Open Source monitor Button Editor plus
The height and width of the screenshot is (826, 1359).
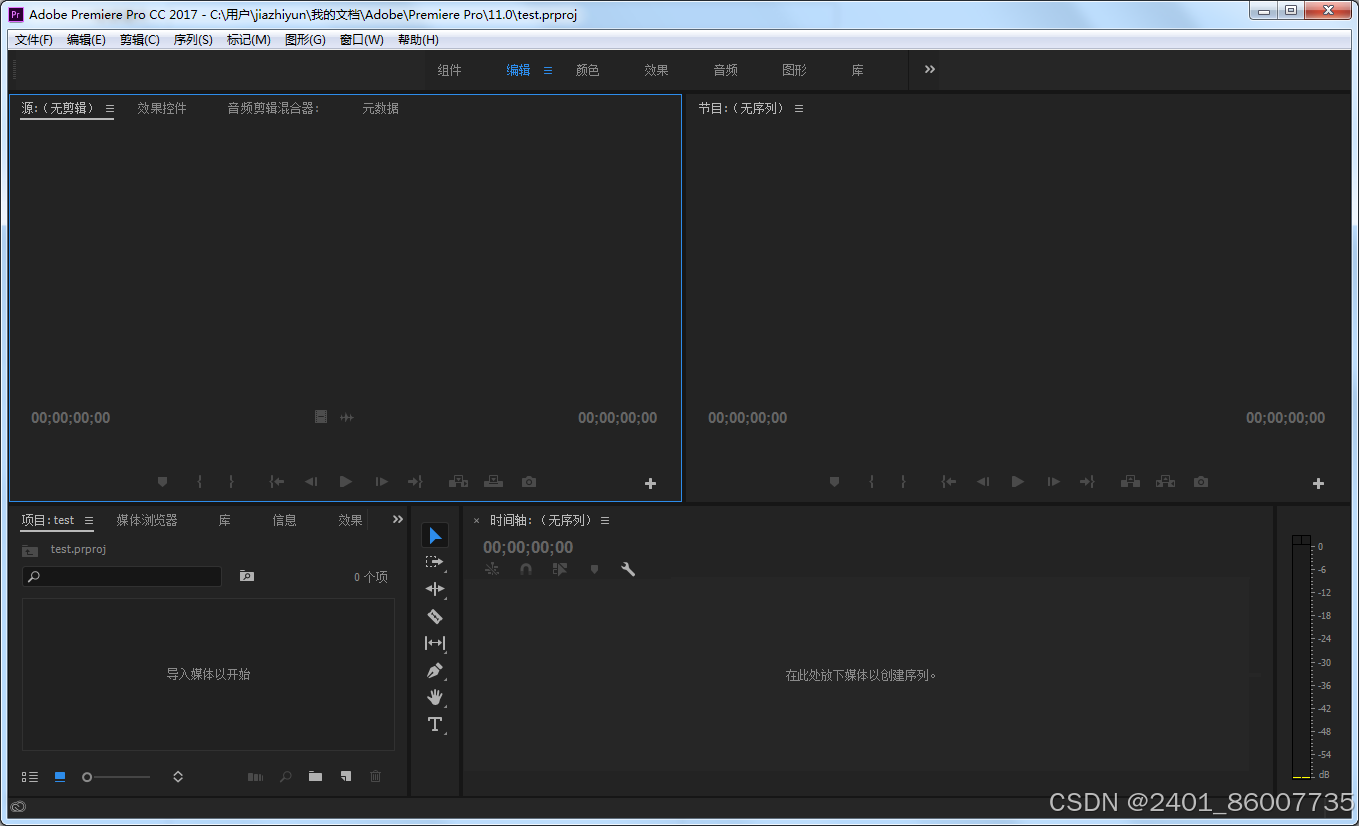click(650, 483)
